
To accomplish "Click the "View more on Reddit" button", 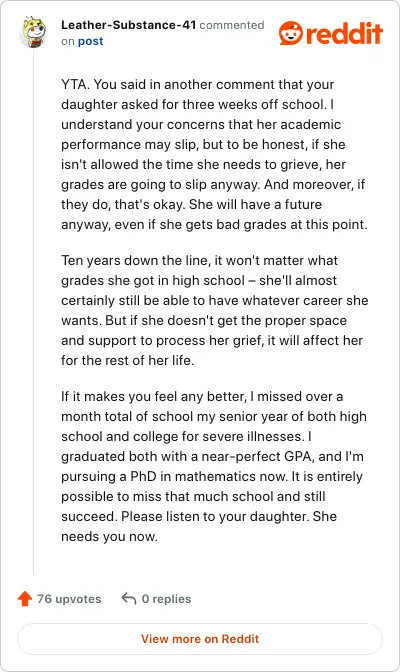I will tap(200, 639).
